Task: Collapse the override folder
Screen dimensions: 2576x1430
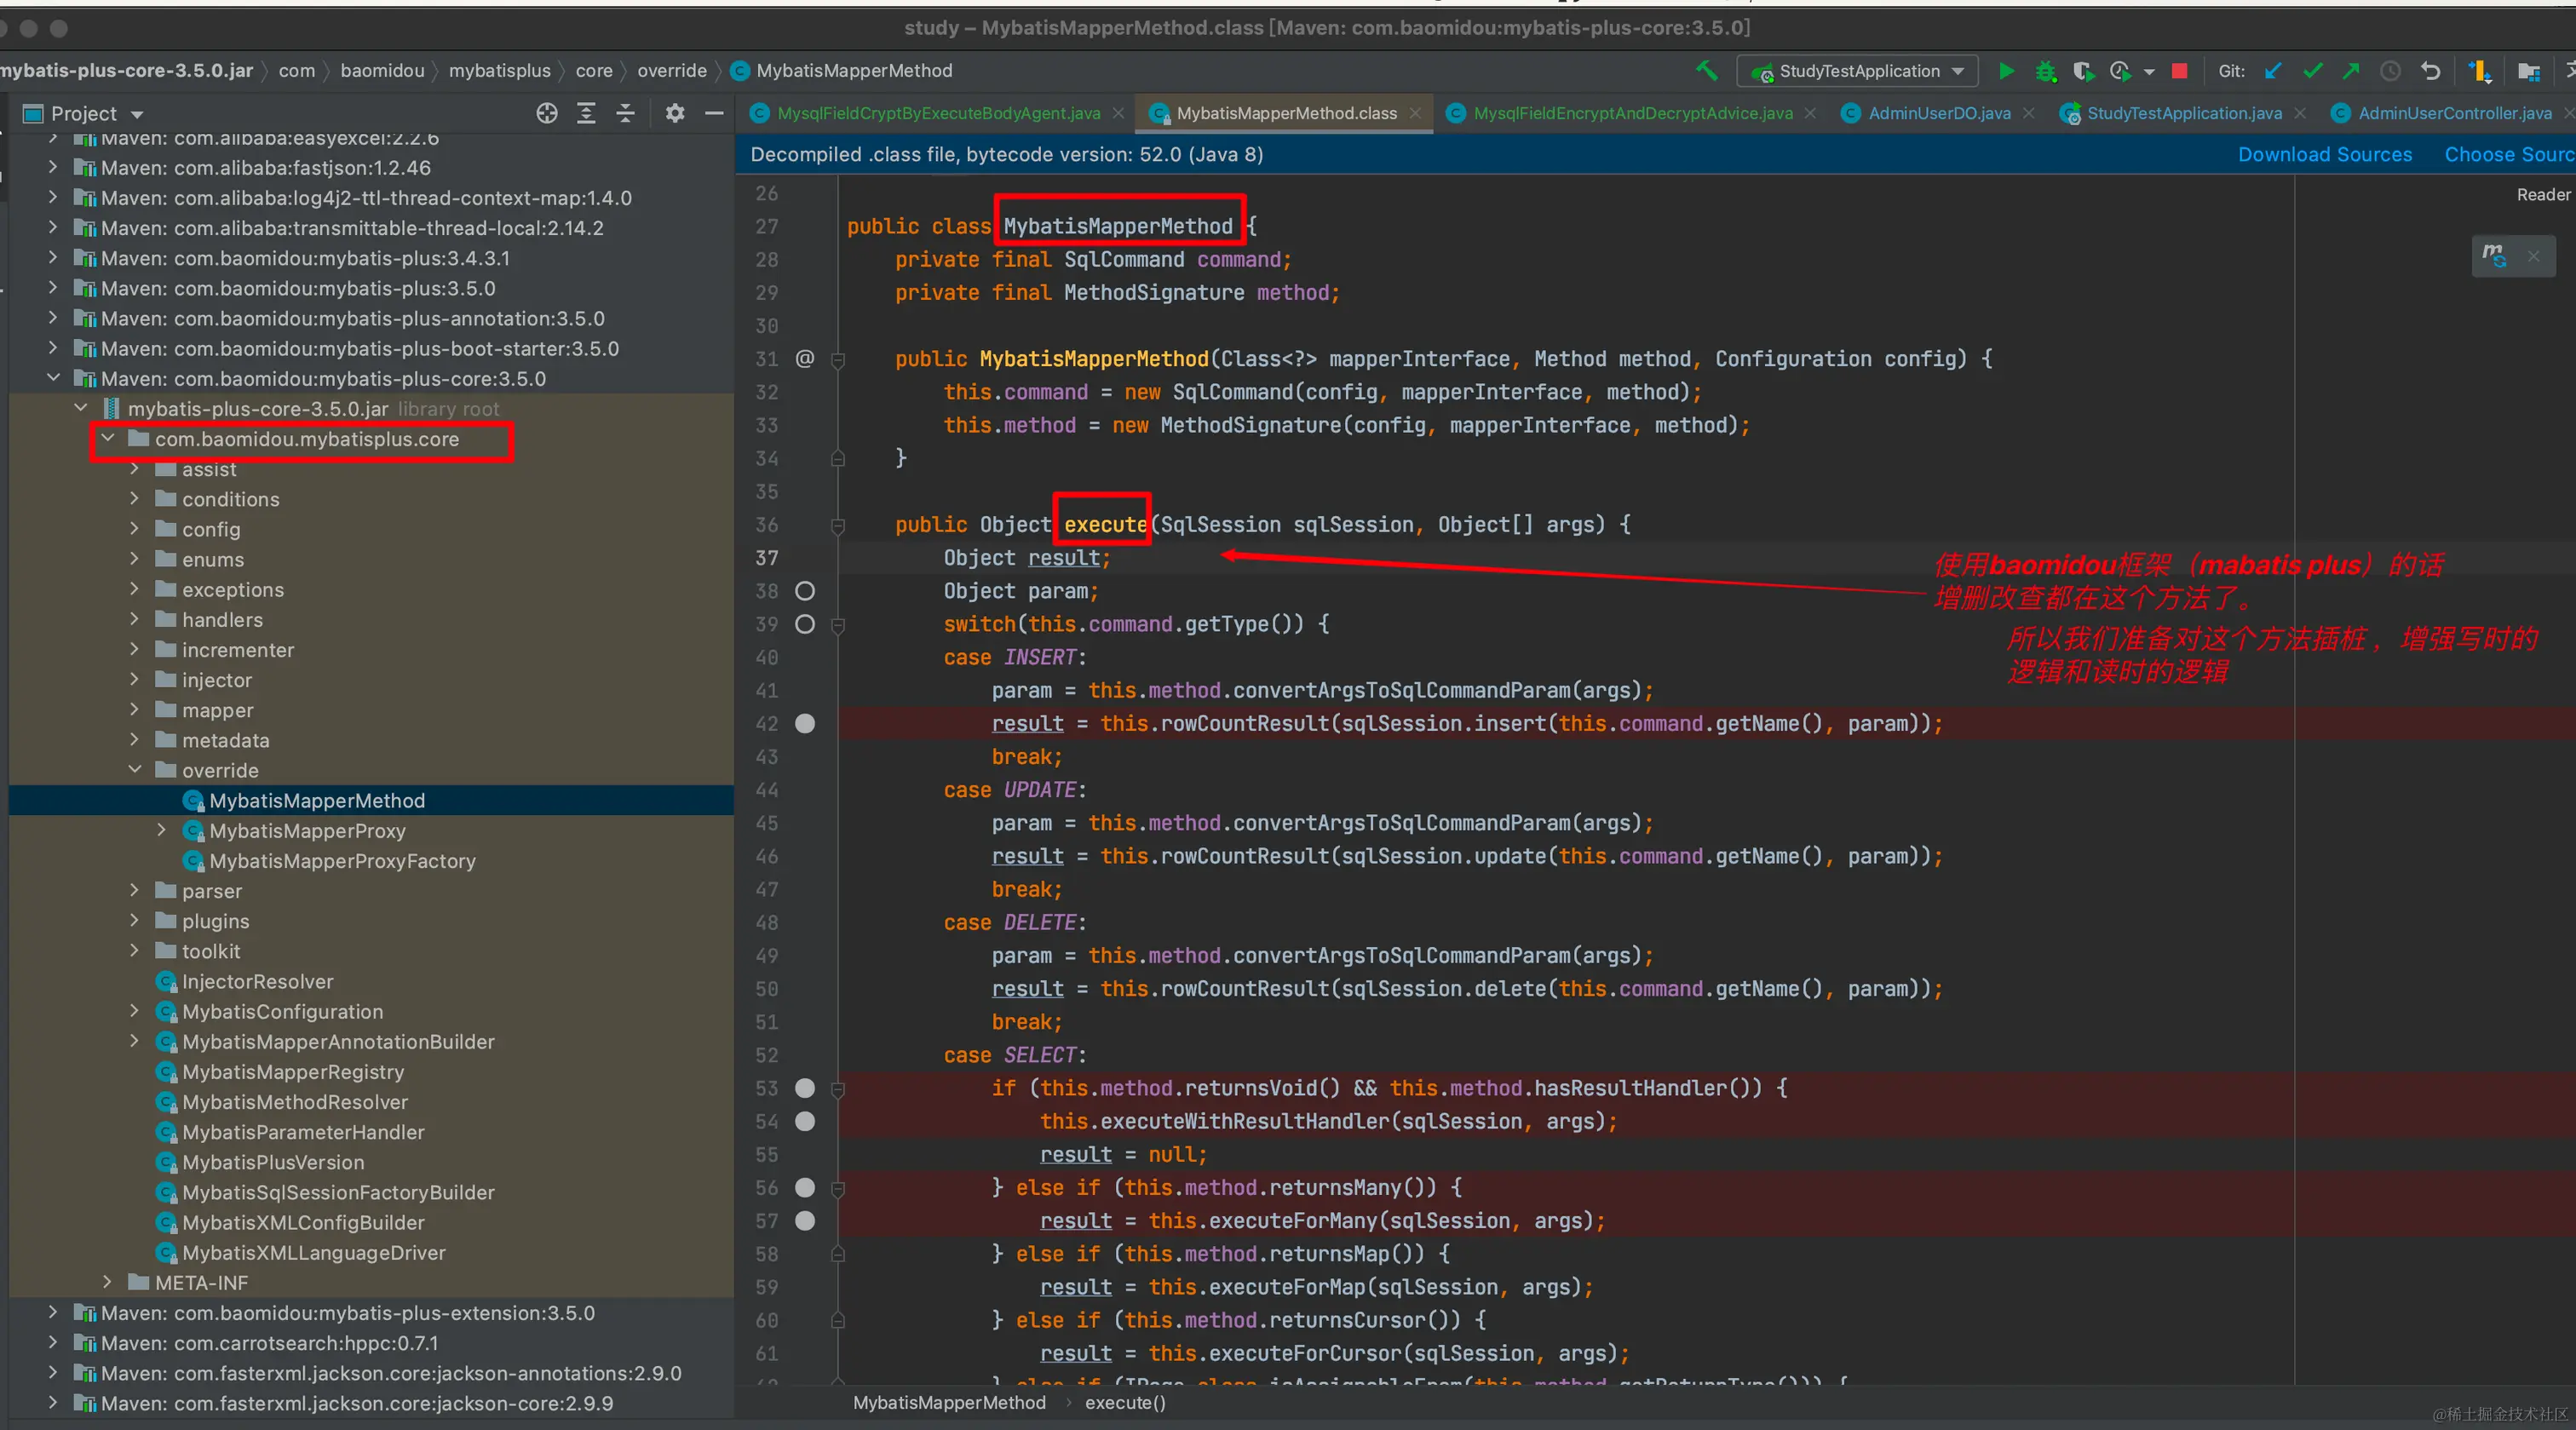Action: pos(135,770)
